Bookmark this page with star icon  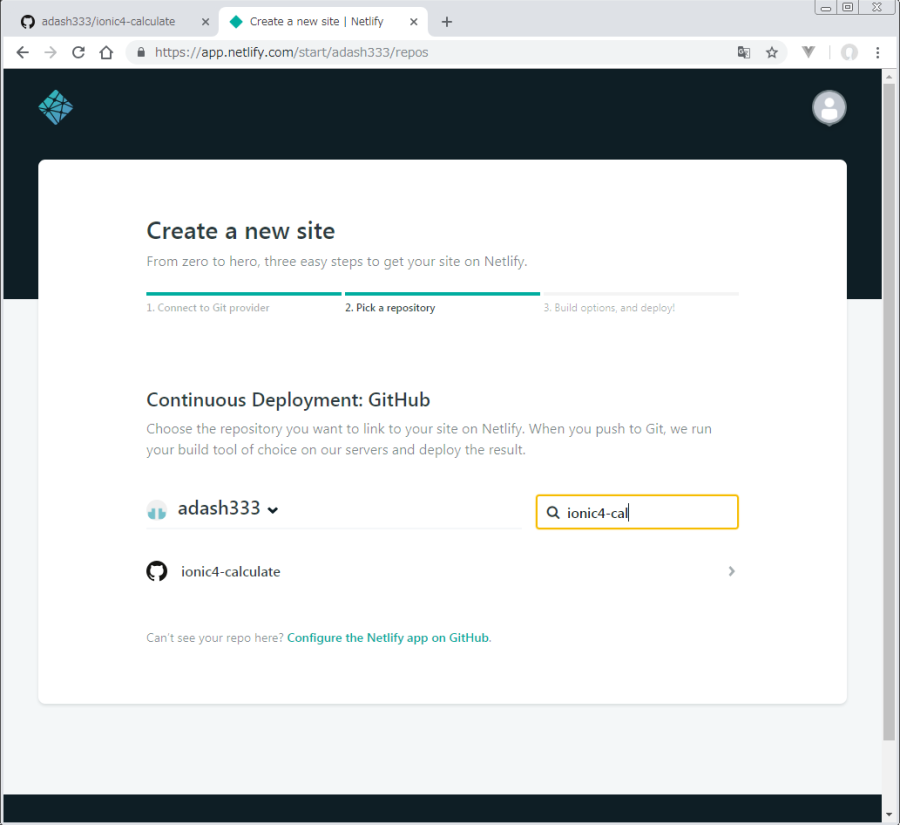click(x=772, y=53)
